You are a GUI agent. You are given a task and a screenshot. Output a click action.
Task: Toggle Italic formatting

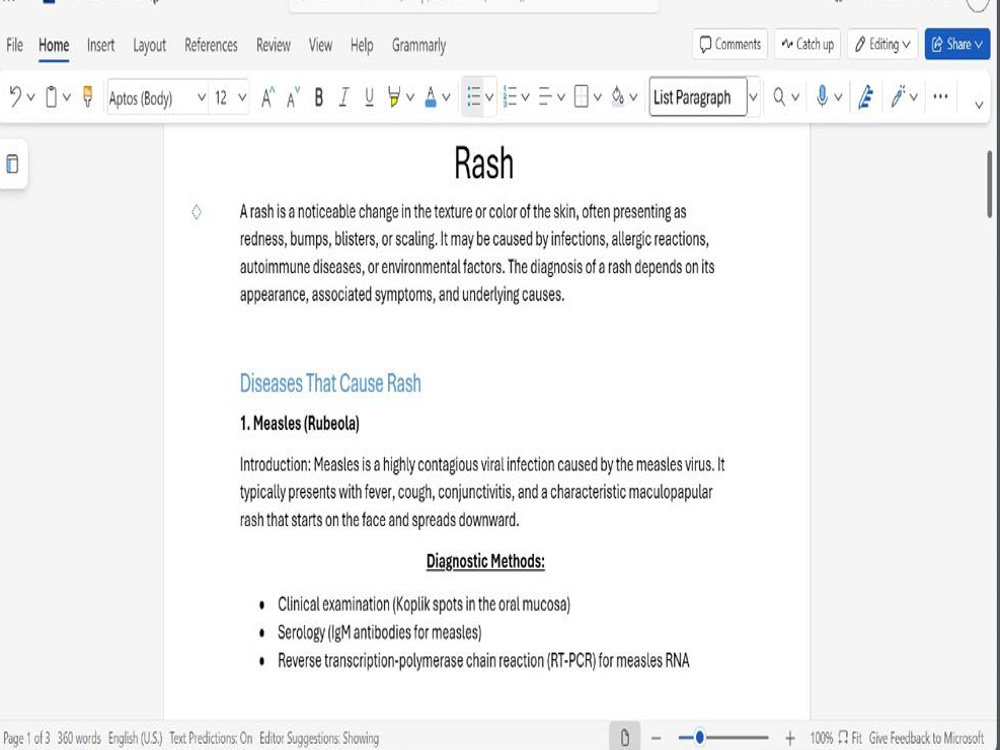tap(344, 98)
